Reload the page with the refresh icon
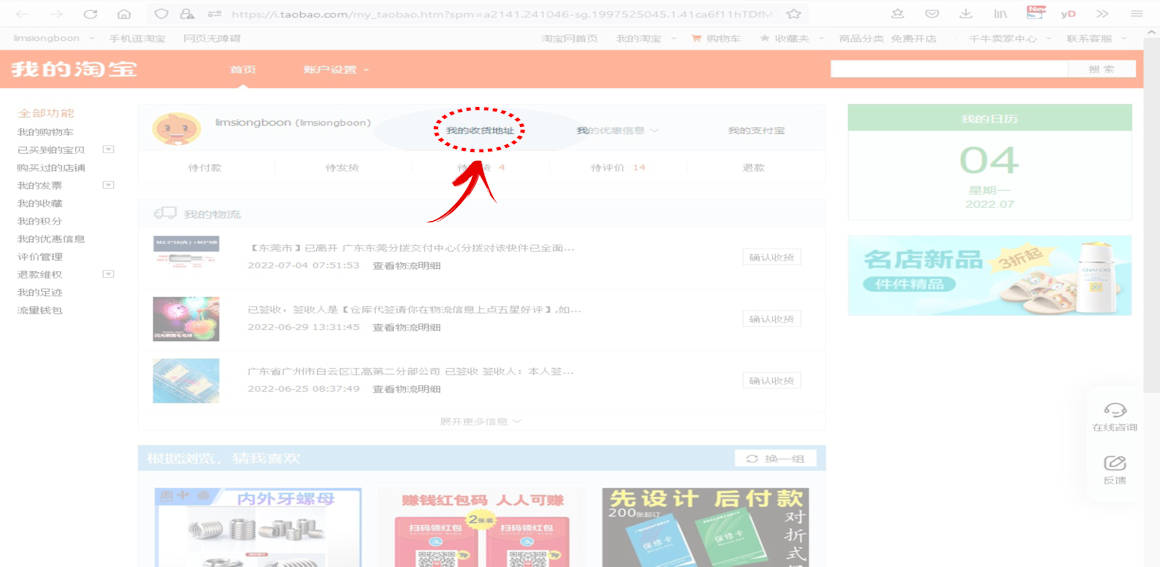The height and width of the screenshot is (567, 1160). (x=90, y=14)
